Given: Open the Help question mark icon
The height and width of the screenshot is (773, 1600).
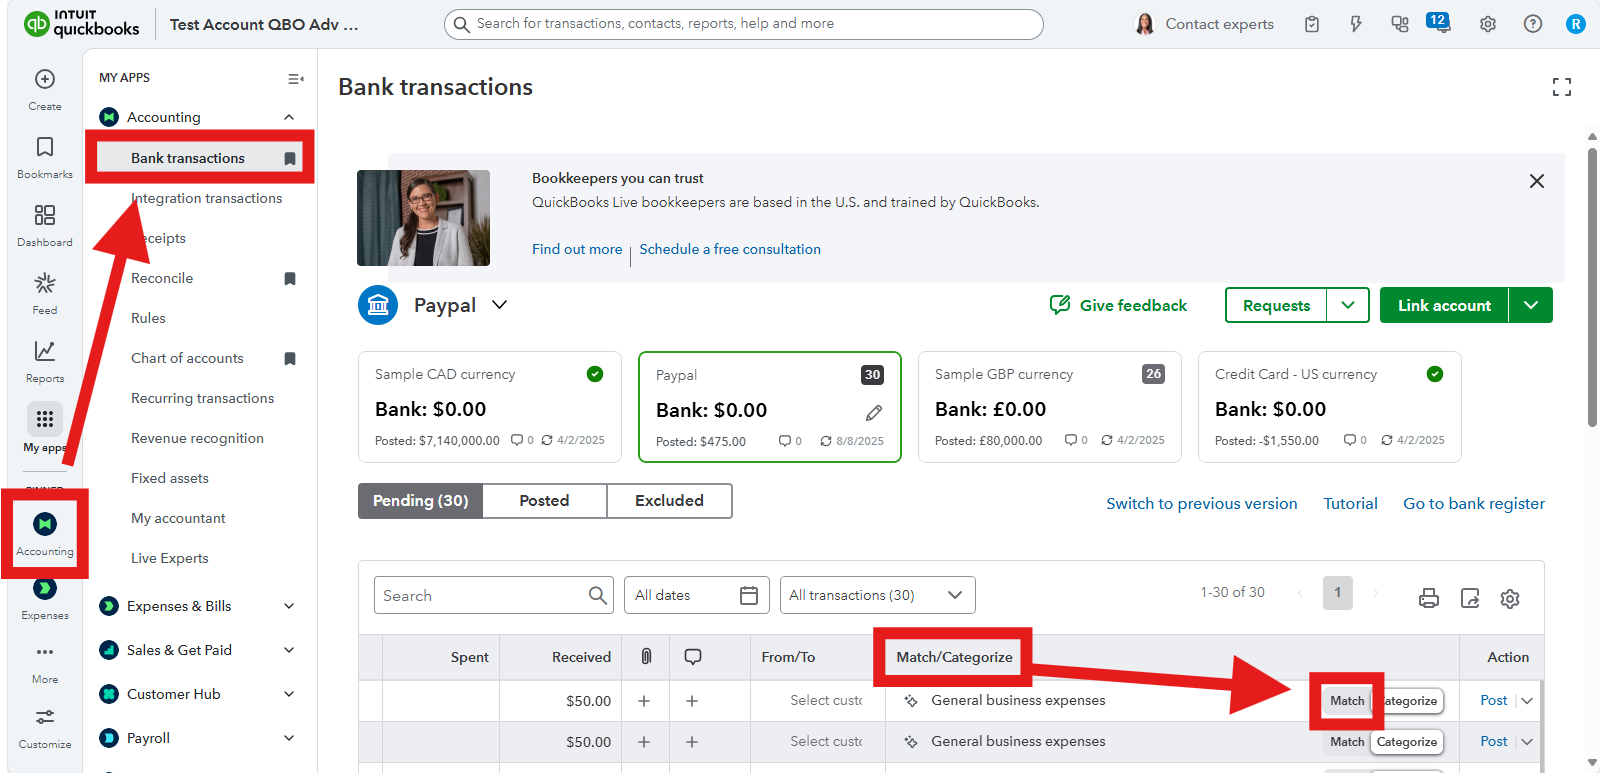Looking at the screenshot, I should point(1533,24).
